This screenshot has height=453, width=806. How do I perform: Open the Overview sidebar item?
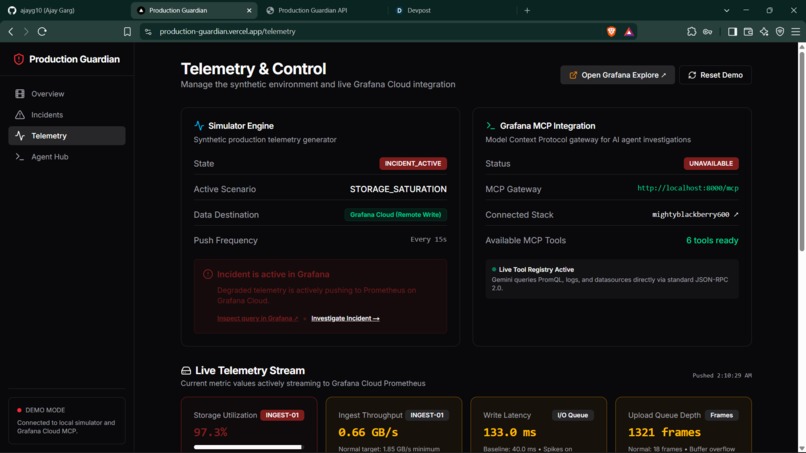pos(67,94)
